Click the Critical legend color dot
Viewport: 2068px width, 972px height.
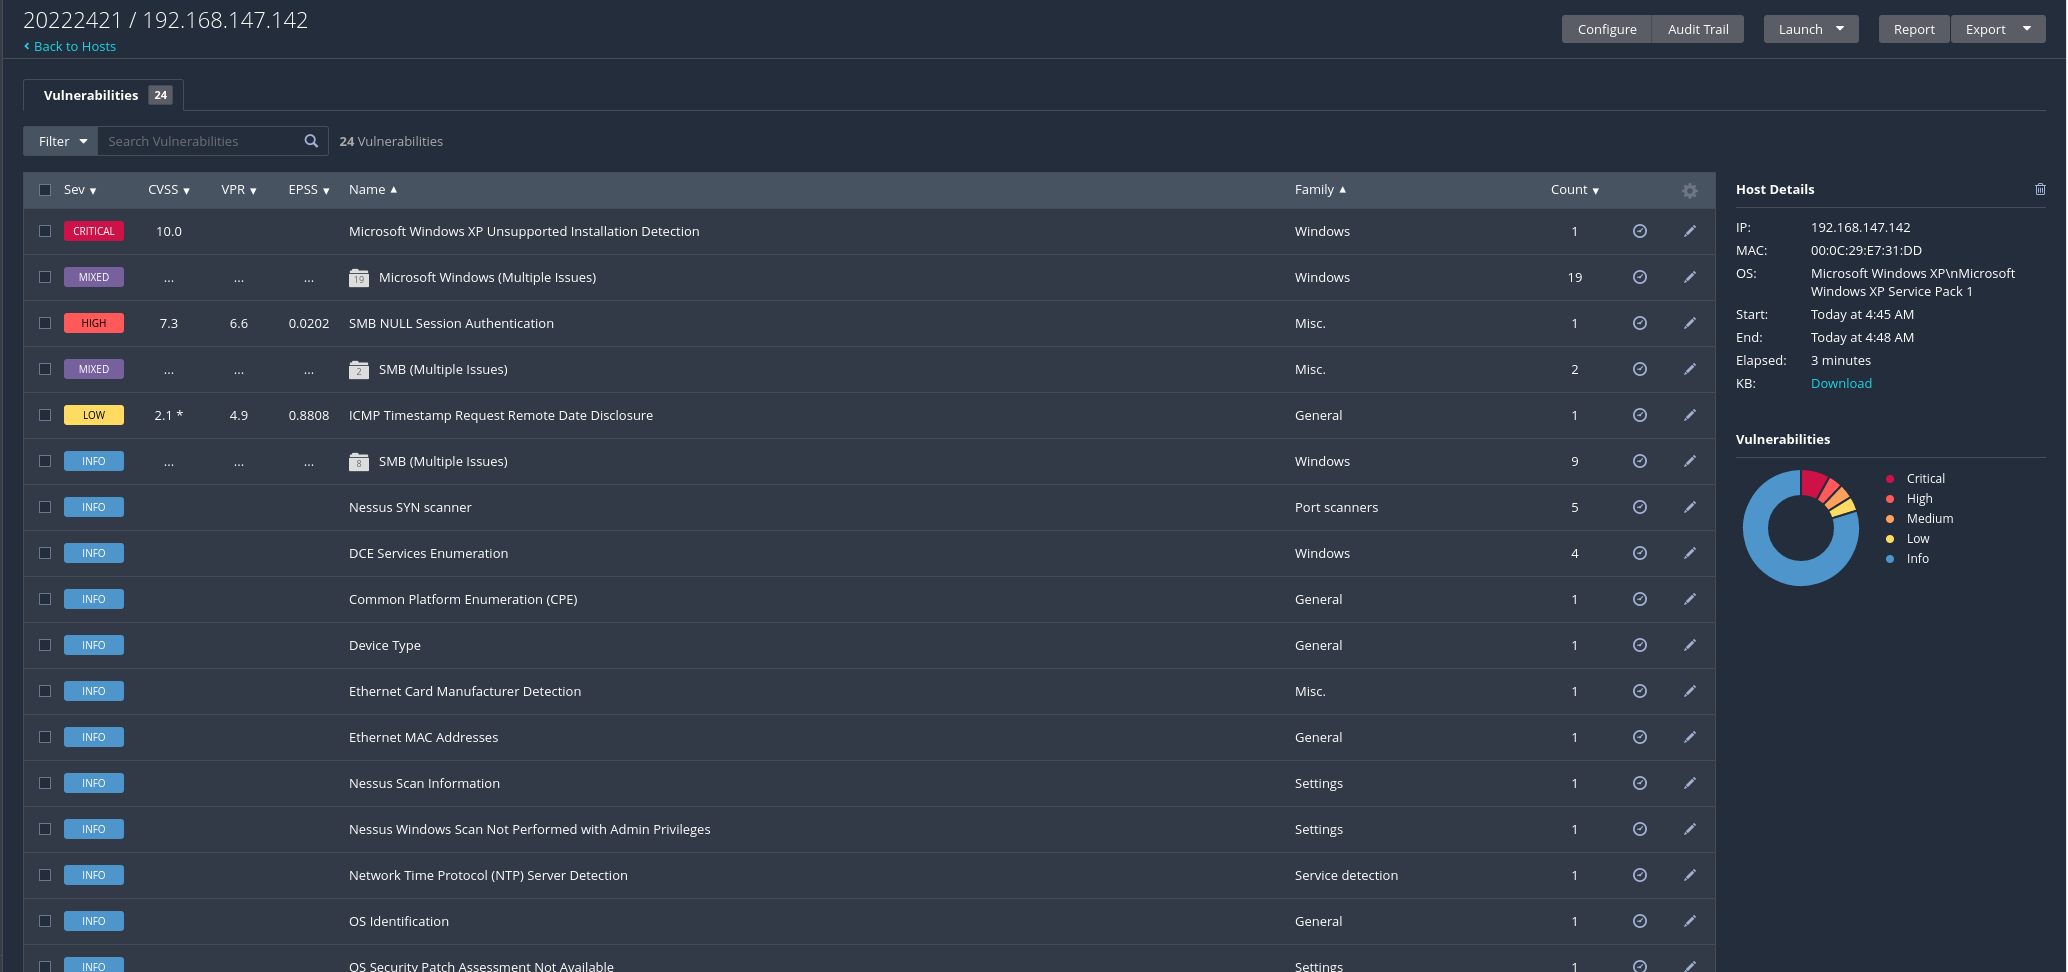tap(1890, 479)
